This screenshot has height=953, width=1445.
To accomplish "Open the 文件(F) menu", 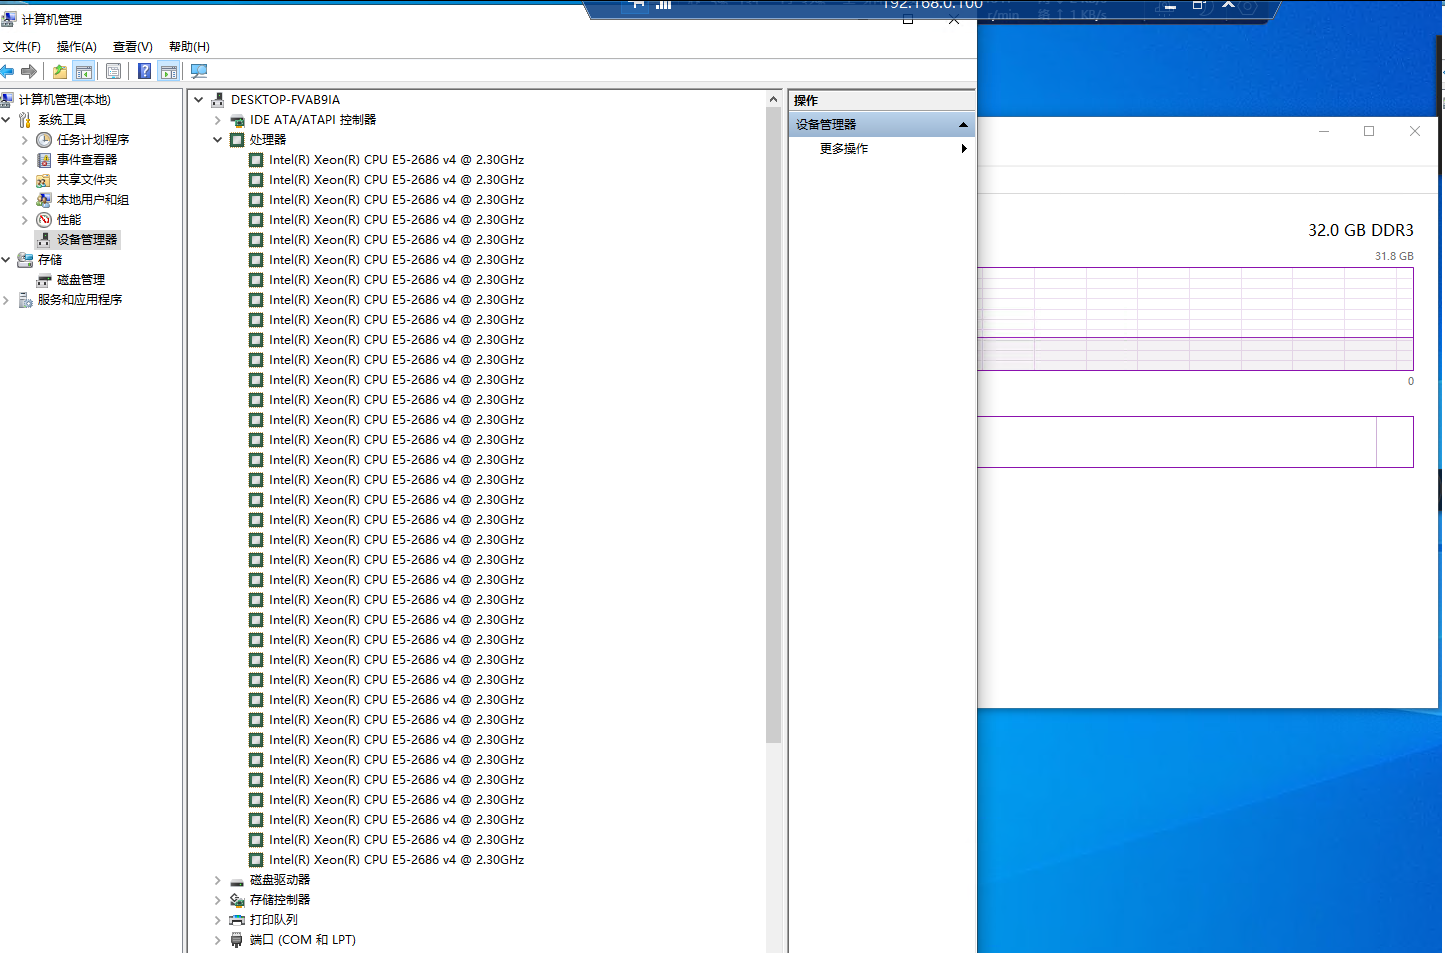I will click(22, 47).
